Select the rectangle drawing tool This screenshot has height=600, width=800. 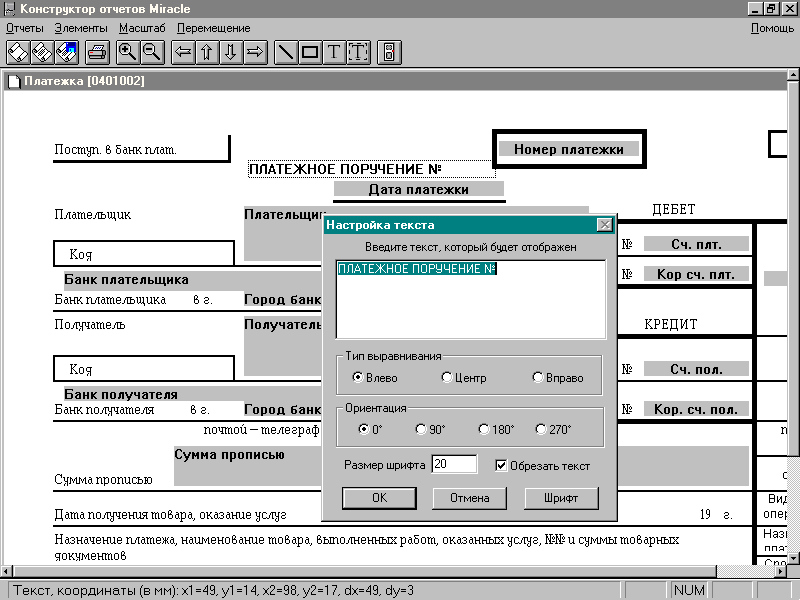click(x=310, y=51)
